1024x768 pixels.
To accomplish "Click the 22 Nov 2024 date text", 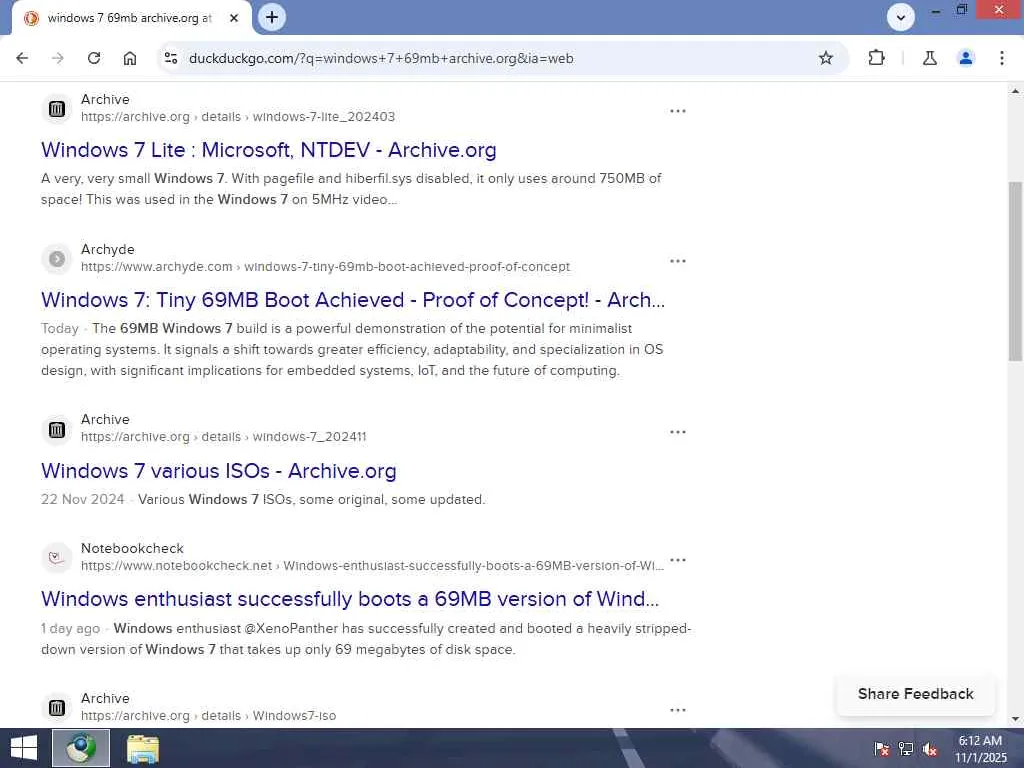I will (x=82, y=500).
